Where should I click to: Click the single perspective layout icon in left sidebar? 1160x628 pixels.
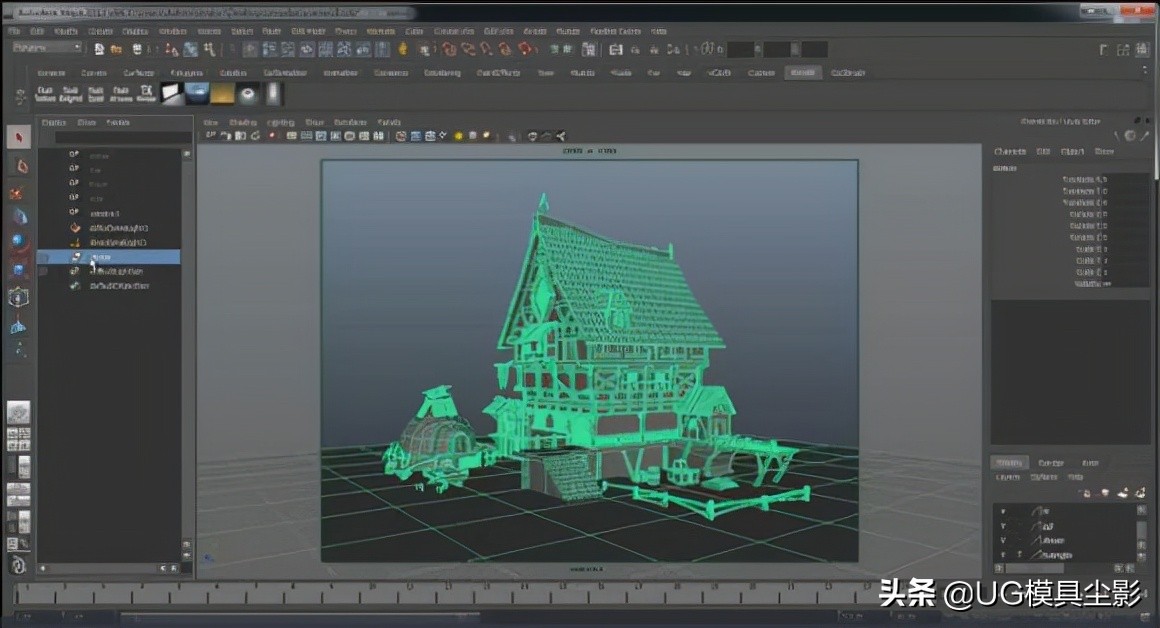(x=19, y=412)
